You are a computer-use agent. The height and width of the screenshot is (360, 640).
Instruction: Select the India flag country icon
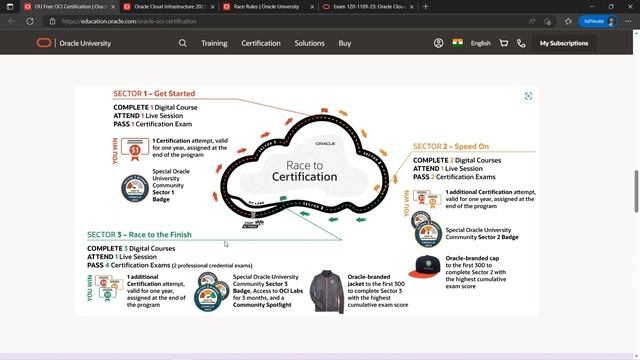[458, 43]
